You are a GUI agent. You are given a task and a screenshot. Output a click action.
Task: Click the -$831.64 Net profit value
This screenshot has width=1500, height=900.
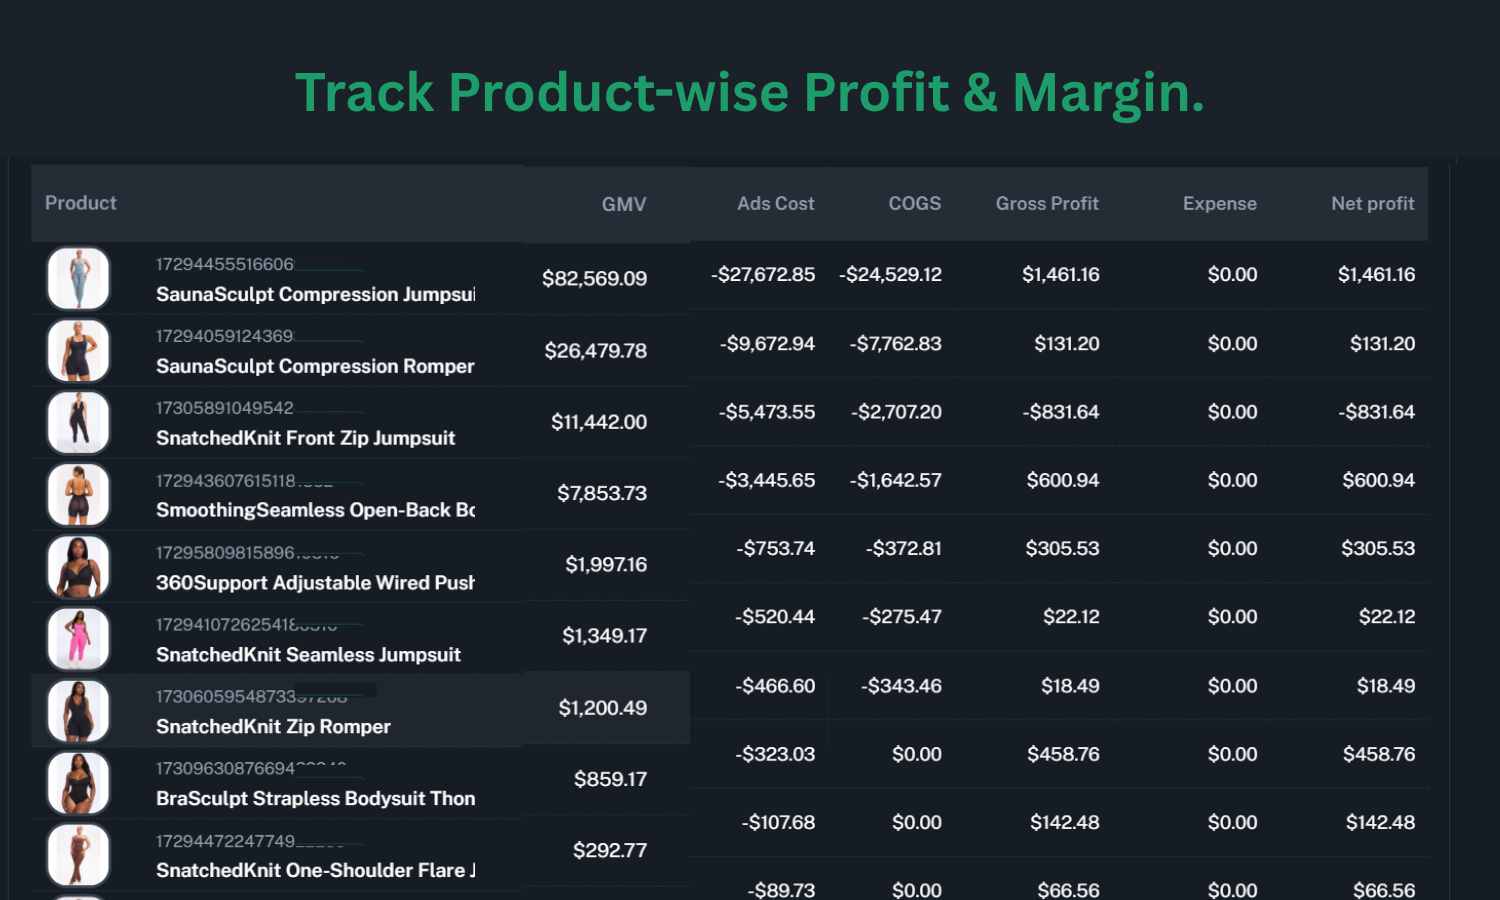pyautogui.click(x=1376, y=412)
